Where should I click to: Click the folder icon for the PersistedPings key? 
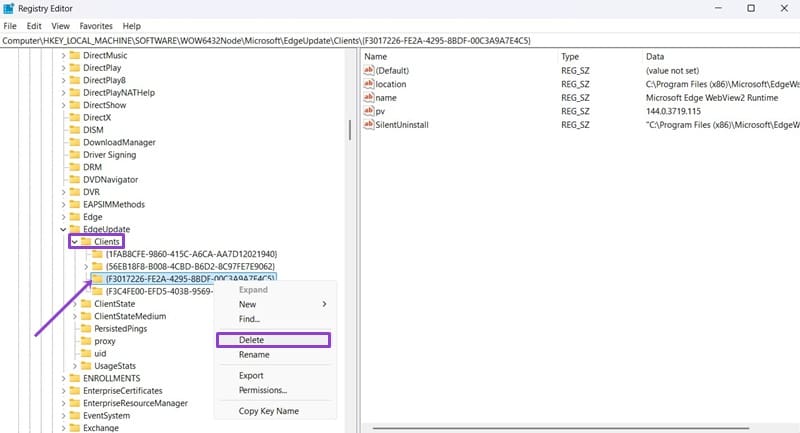[85, 328]
